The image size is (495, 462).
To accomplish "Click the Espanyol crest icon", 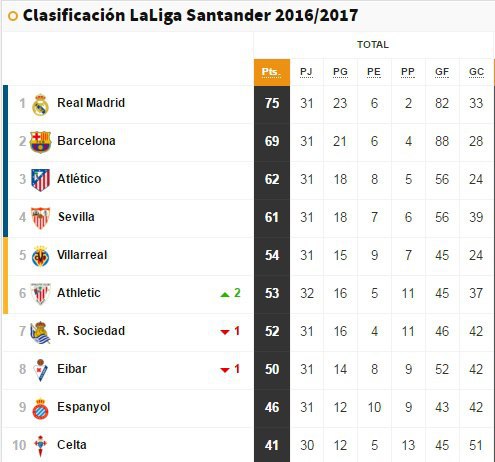I will click(40, 409).
